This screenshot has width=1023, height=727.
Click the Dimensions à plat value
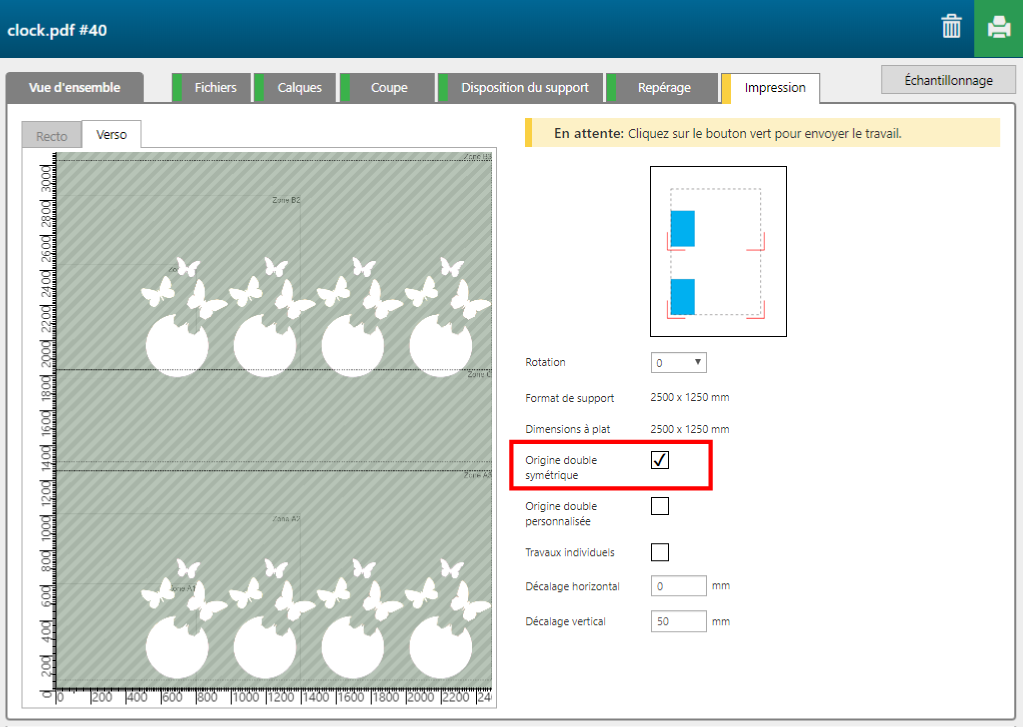point(690,429)
